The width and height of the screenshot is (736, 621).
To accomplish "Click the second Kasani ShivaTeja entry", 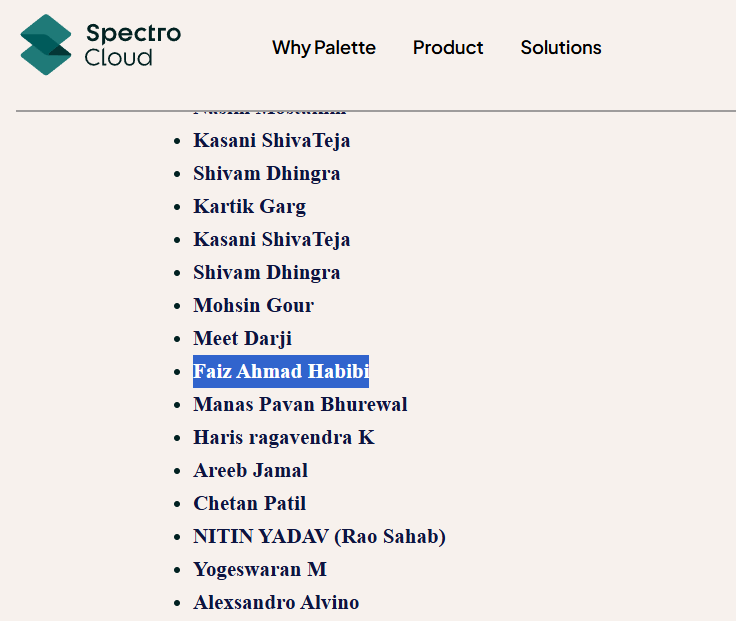I will (x=271, y=240).
